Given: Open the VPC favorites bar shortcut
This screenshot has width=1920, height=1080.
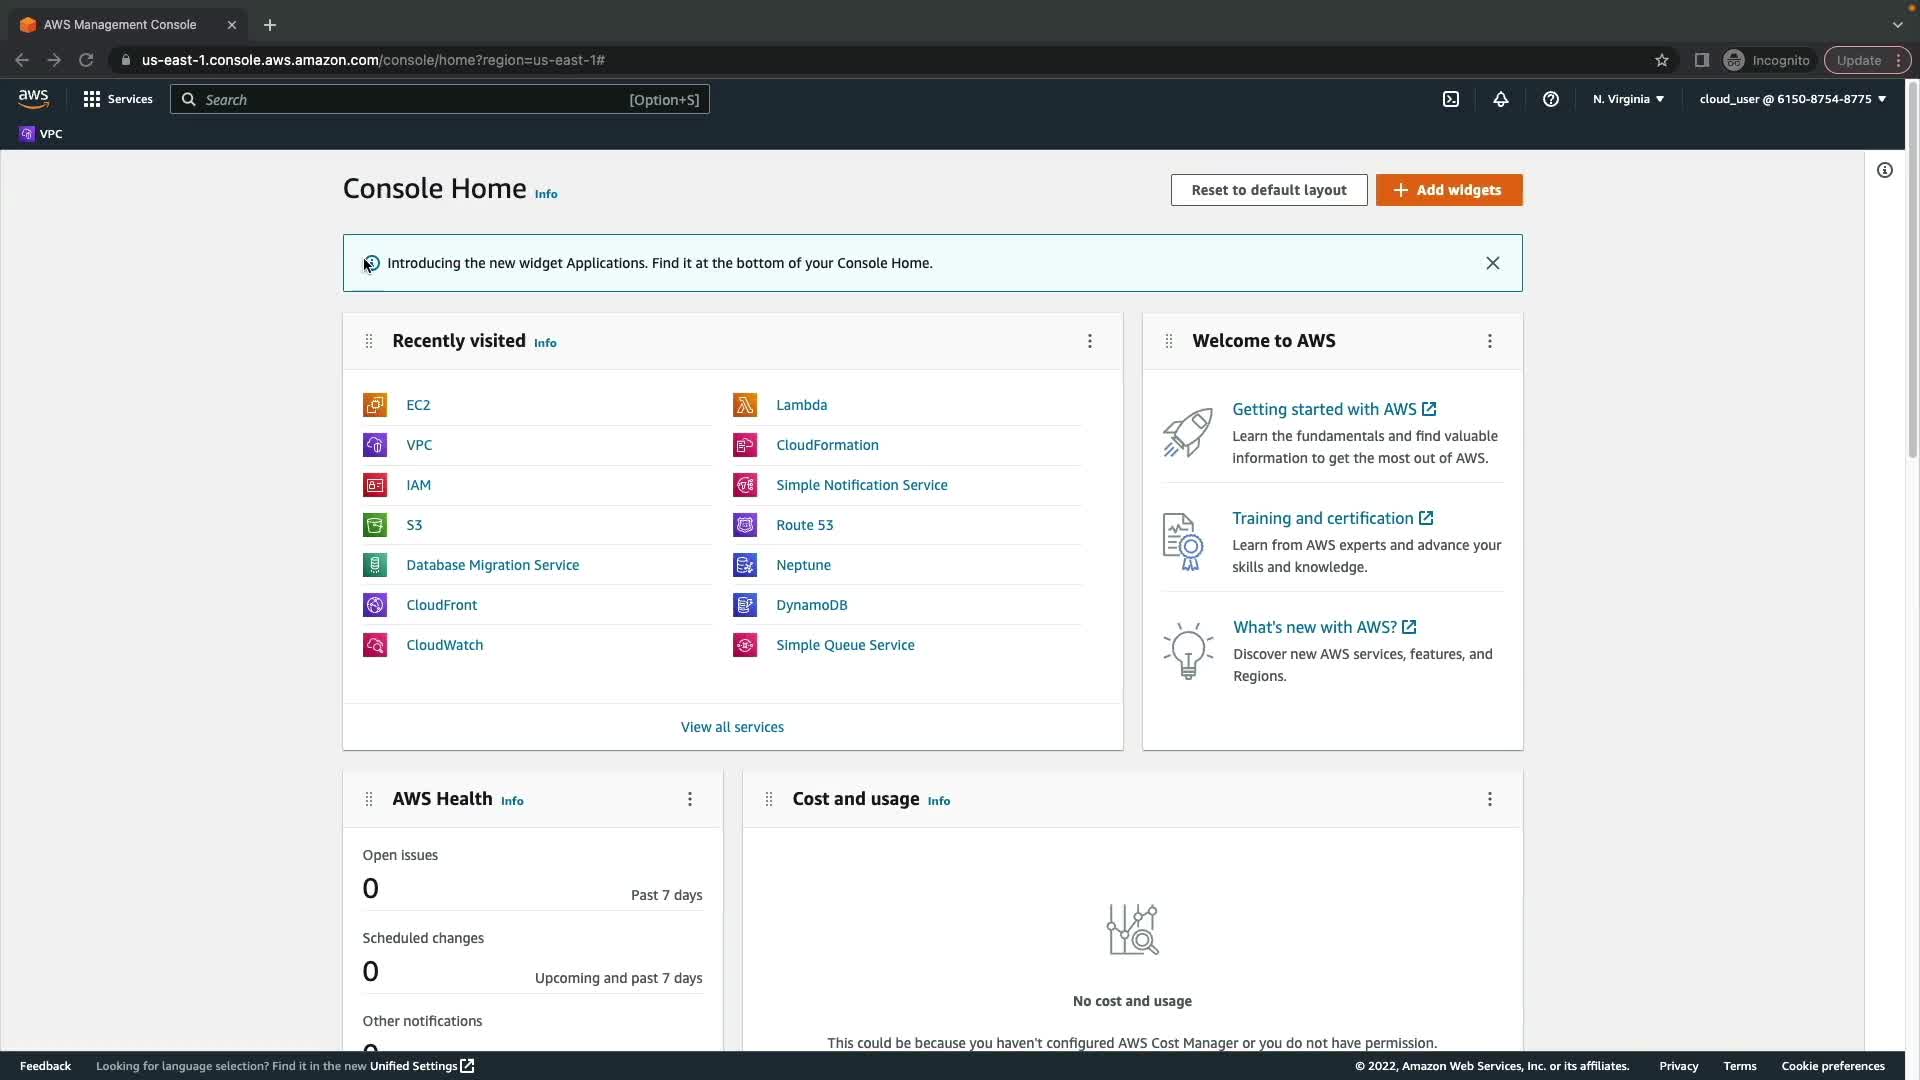Looking at the screenshot, I should (41, 134).
